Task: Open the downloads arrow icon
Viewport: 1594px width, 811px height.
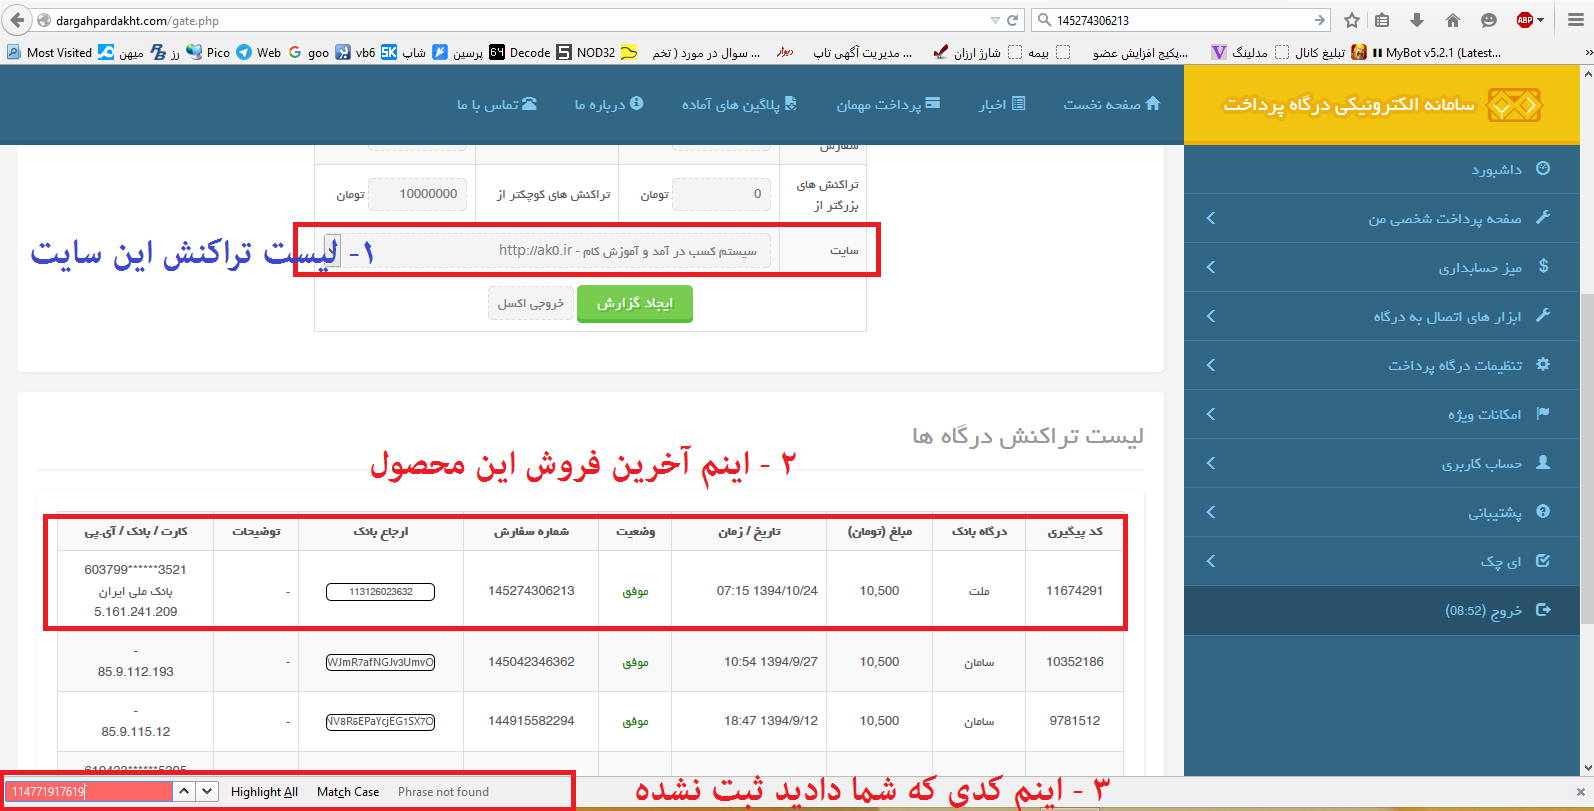Action: pyautogui.click(x=1417, y=20)
